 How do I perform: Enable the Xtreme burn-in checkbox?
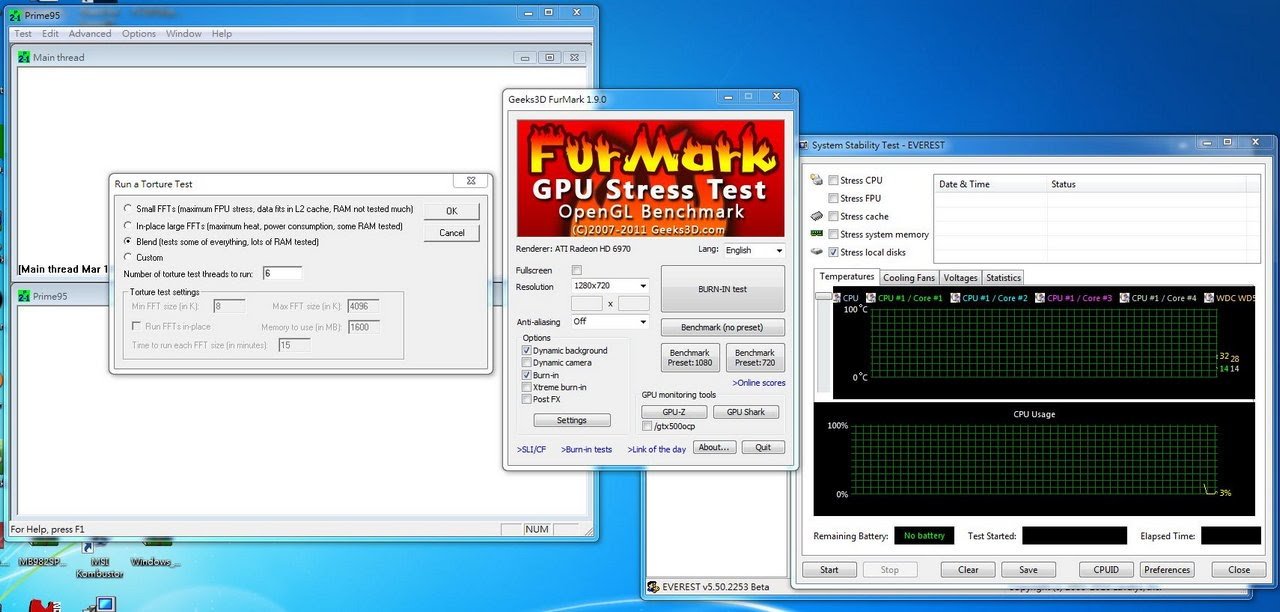point(527,387)
